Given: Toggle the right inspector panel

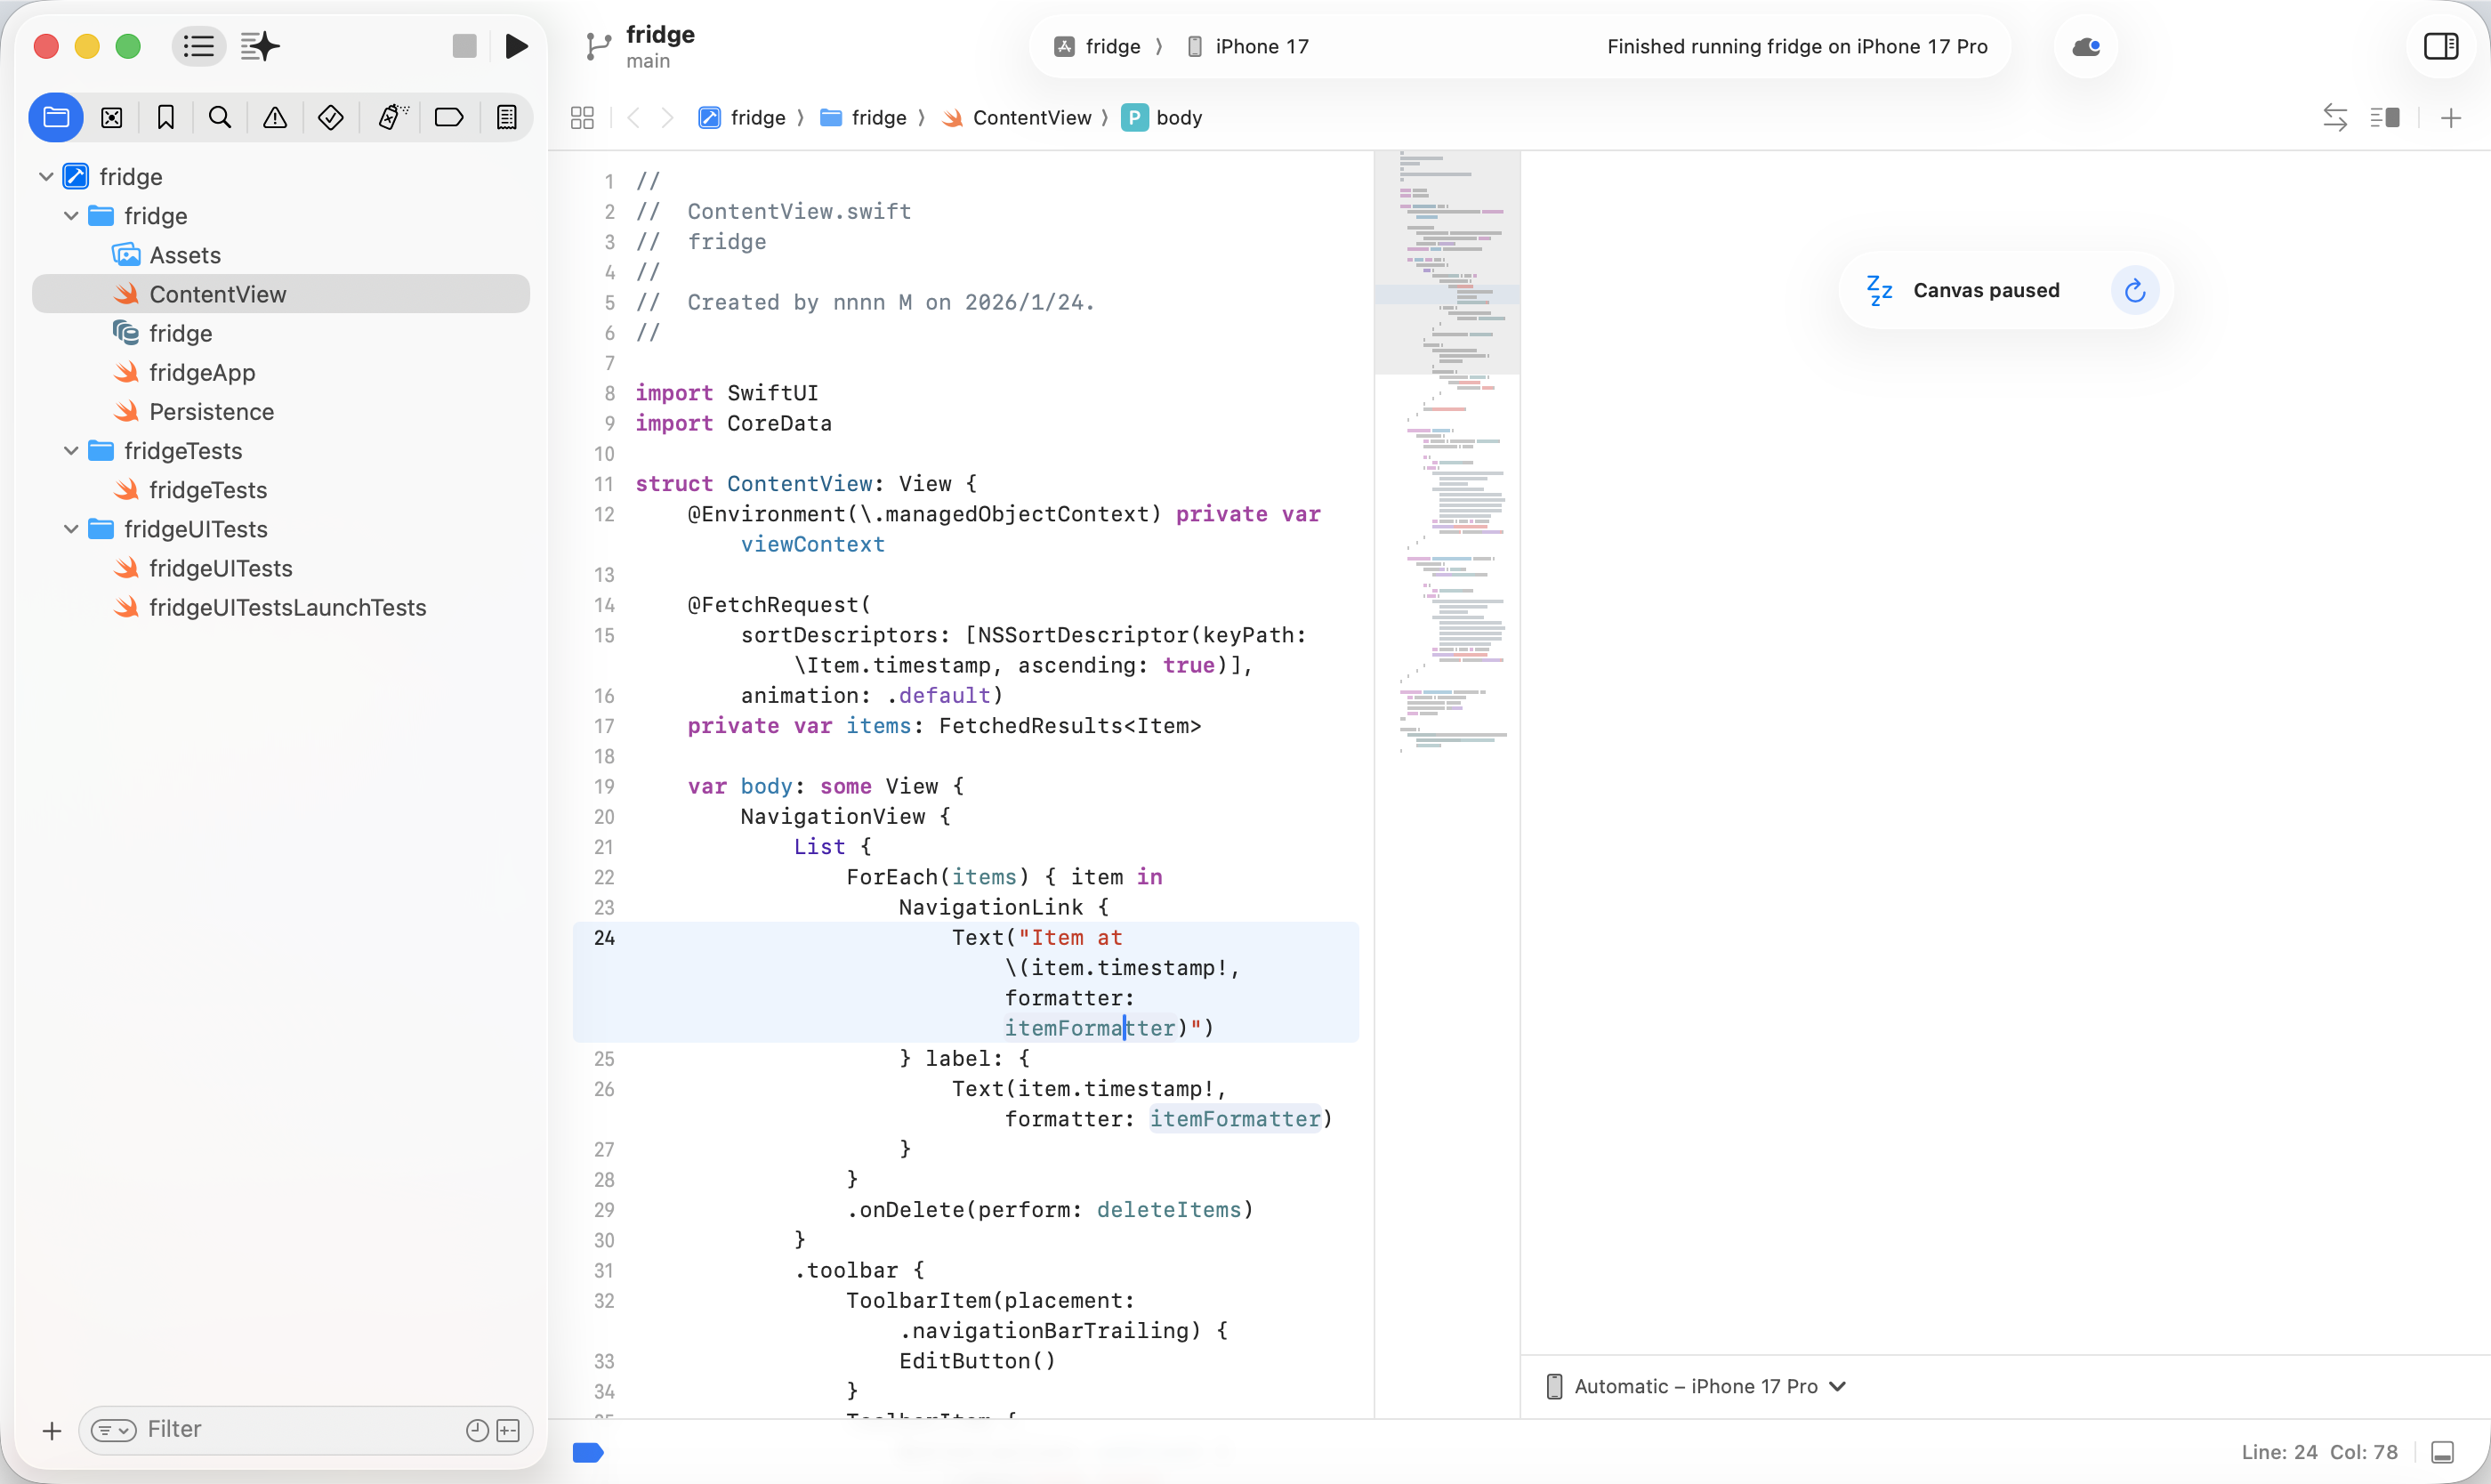Looking at the screenshot, I should pos(2441,46).
